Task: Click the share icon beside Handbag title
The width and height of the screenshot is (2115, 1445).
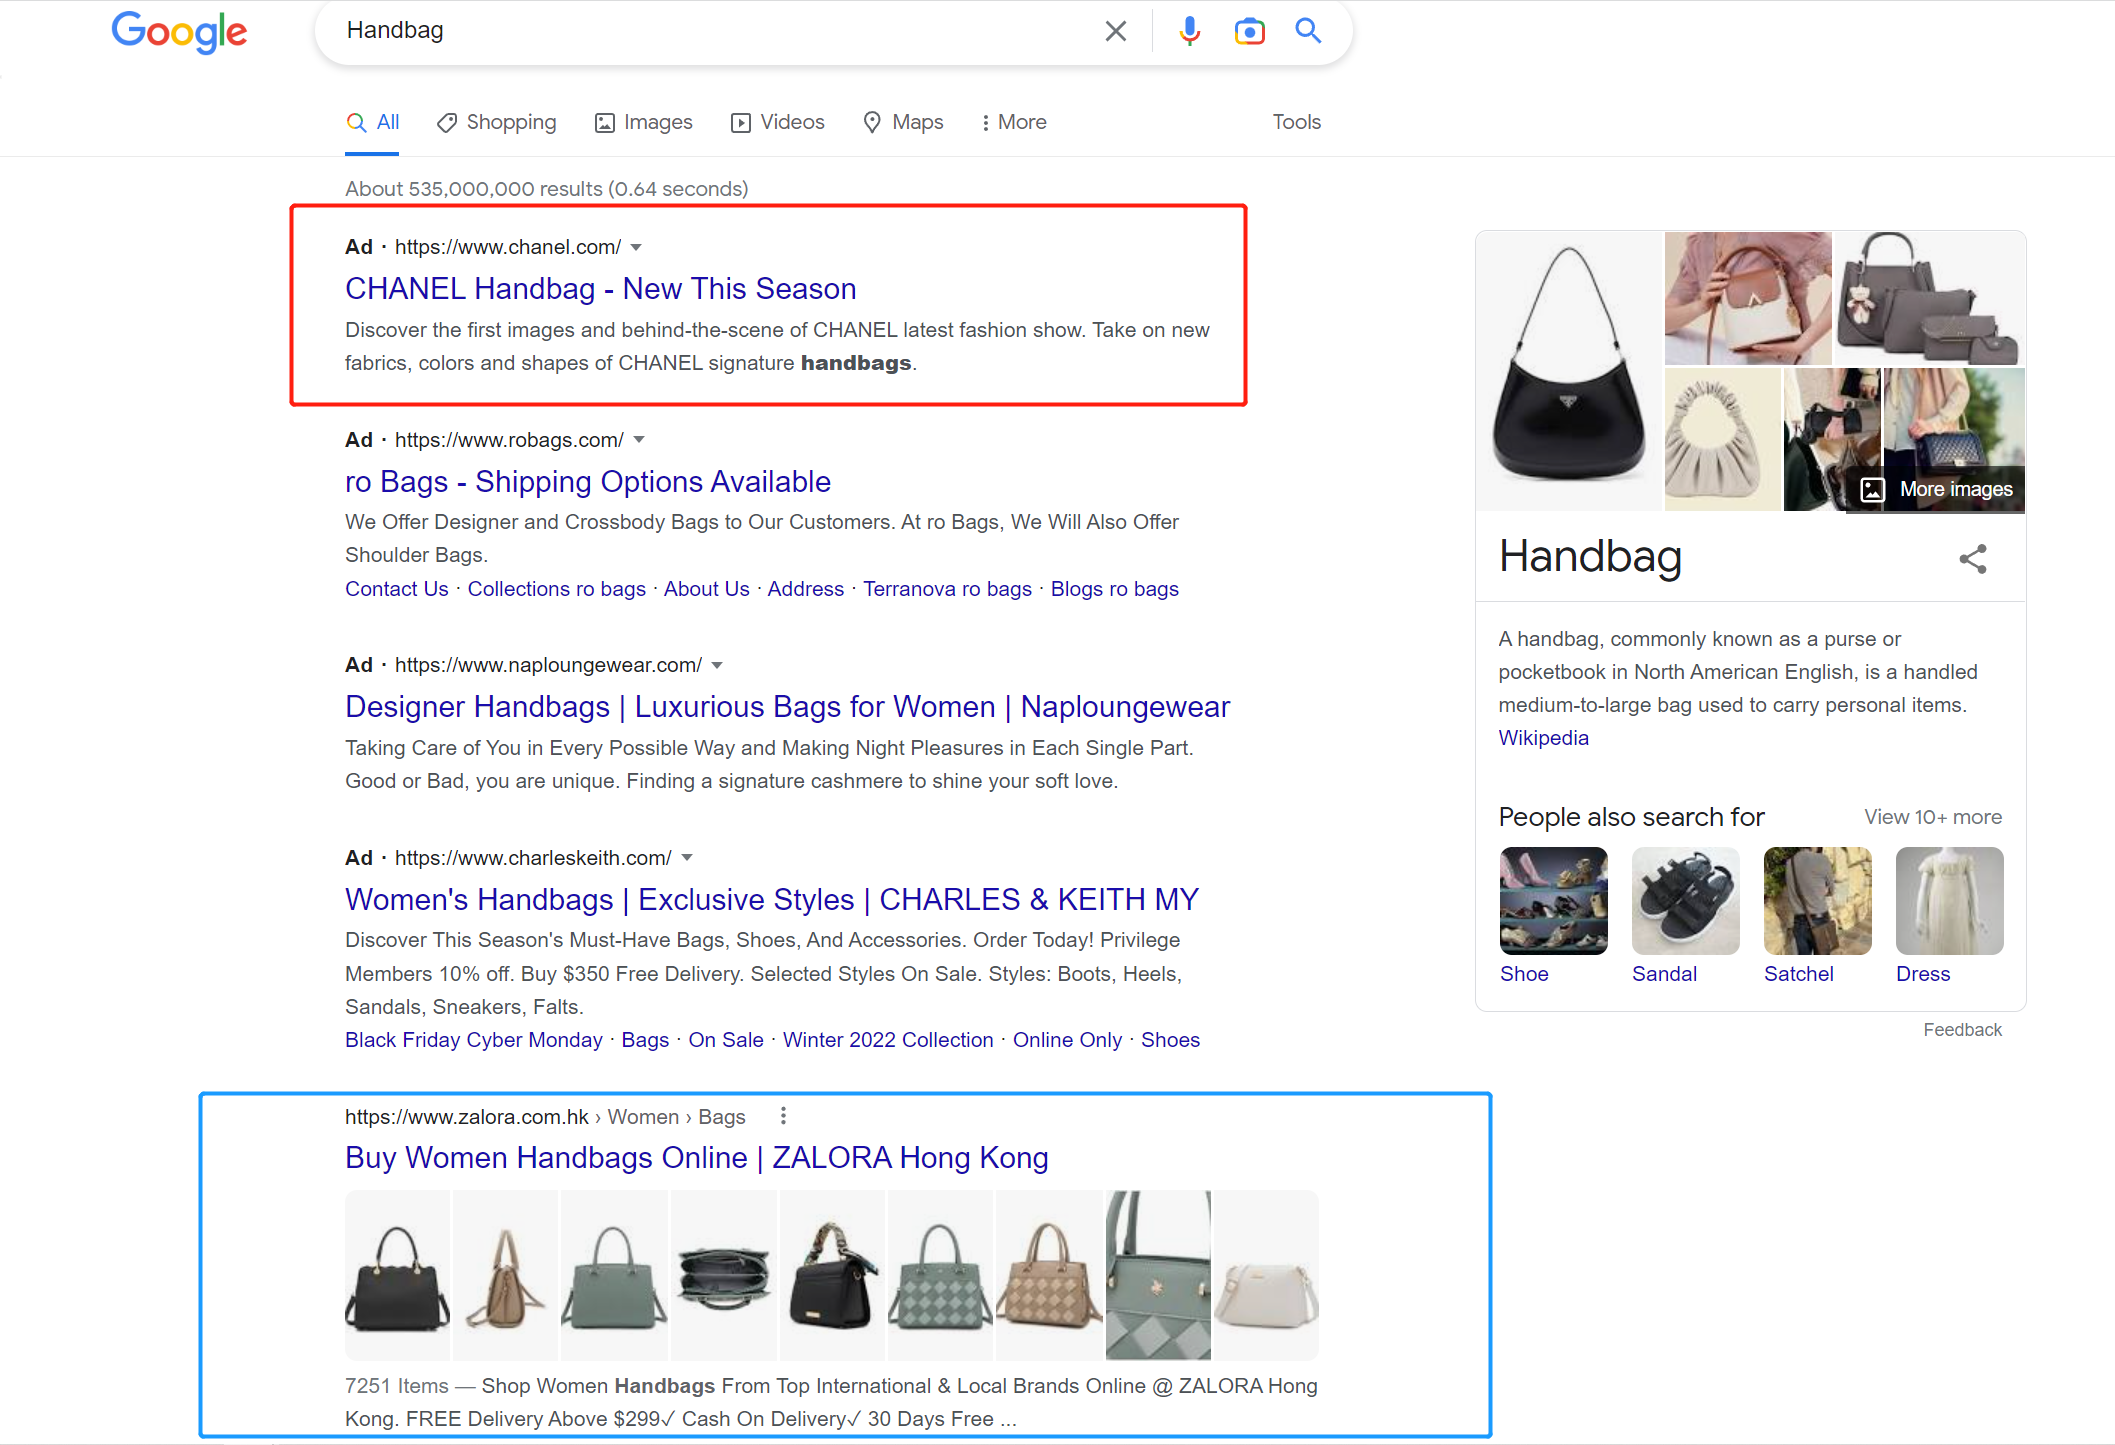Action: [x=1972, y=558]
